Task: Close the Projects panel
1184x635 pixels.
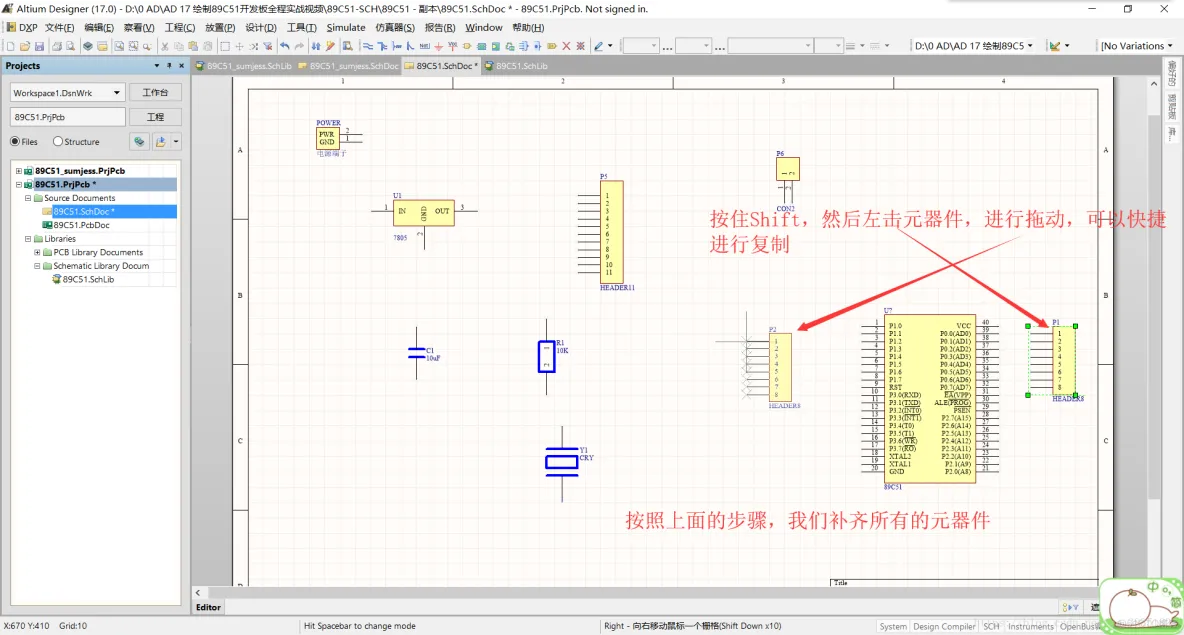Action: [181, 66]
